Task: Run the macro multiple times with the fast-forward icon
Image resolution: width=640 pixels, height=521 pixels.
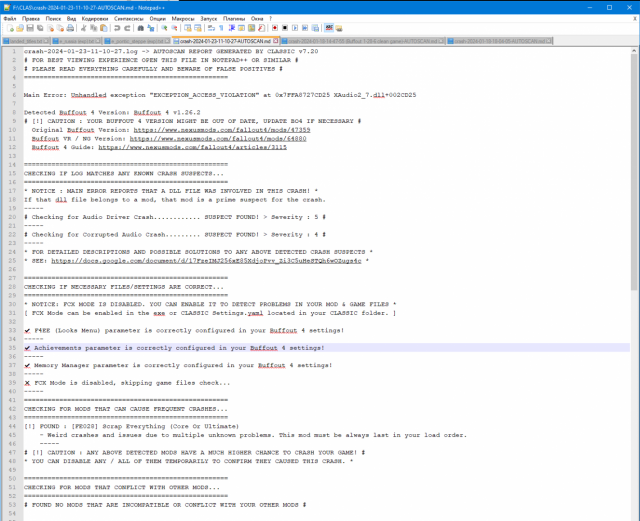Action: 305,28
